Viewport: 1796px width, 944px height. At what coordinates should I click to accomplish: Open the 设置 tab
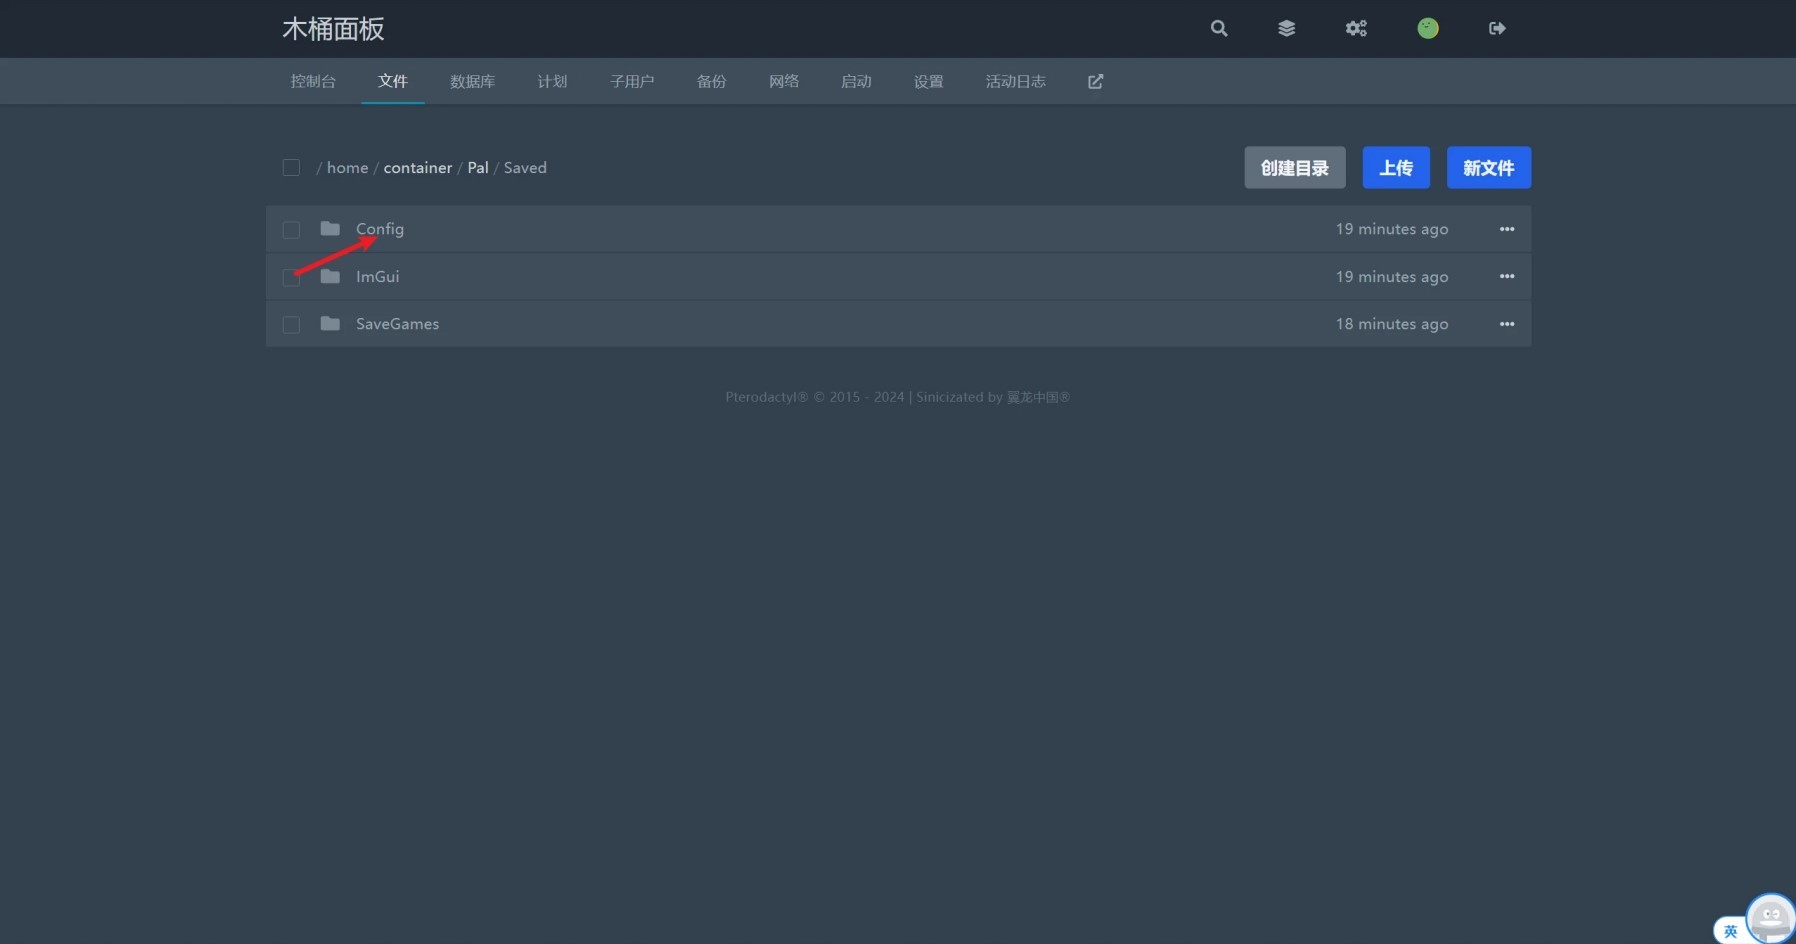pyautogui.click(x=928, y=81)
